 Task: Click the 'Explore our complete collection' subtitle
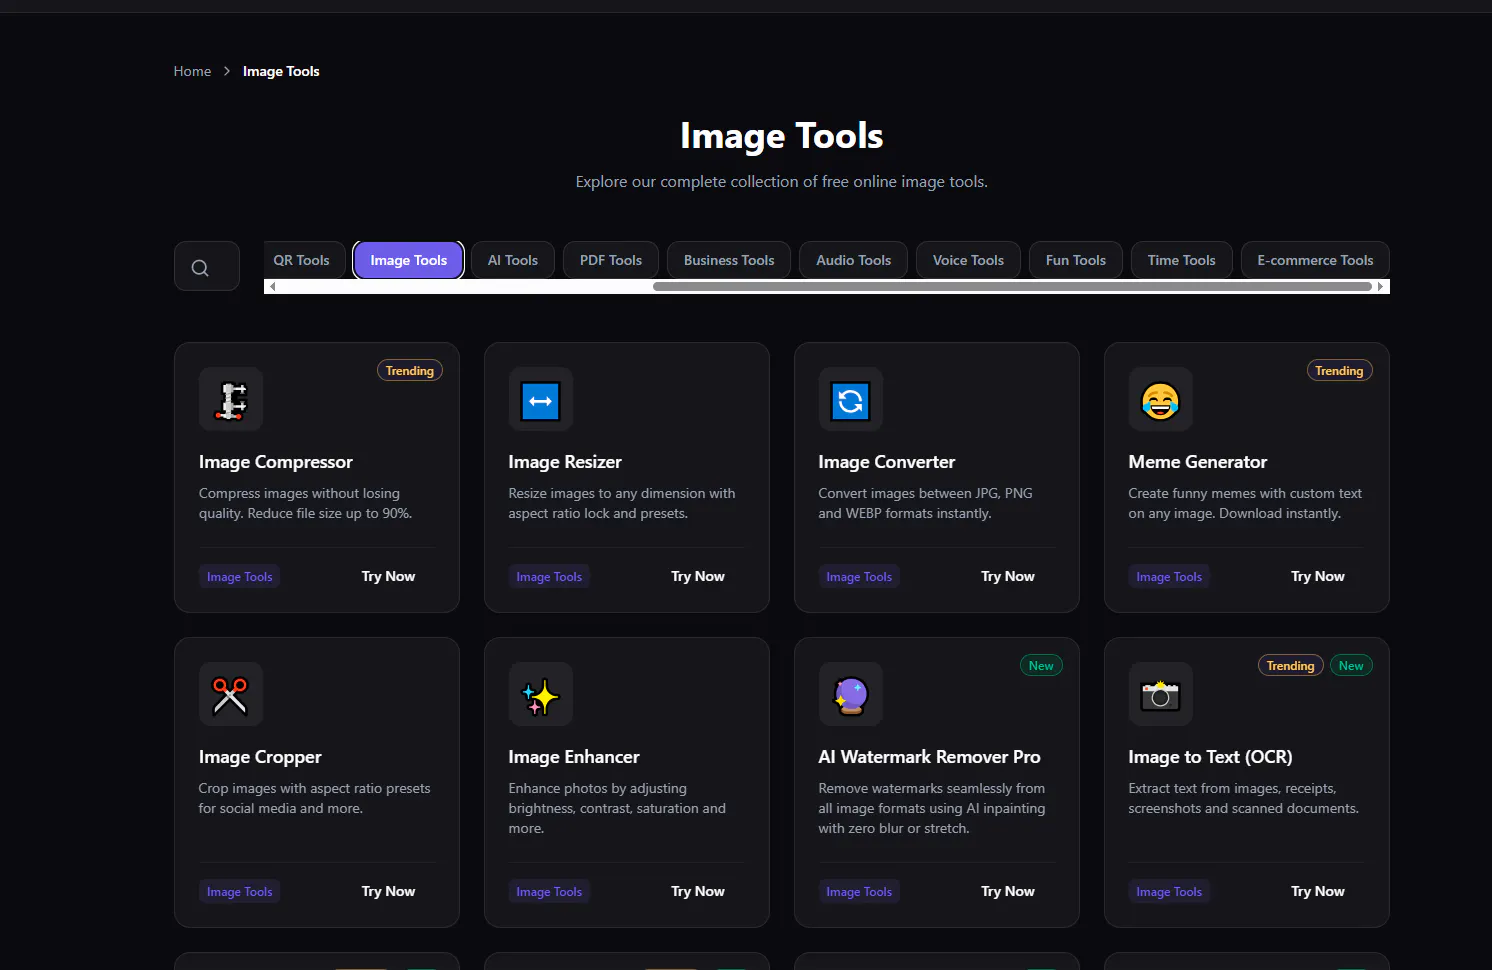coord(782,182)
